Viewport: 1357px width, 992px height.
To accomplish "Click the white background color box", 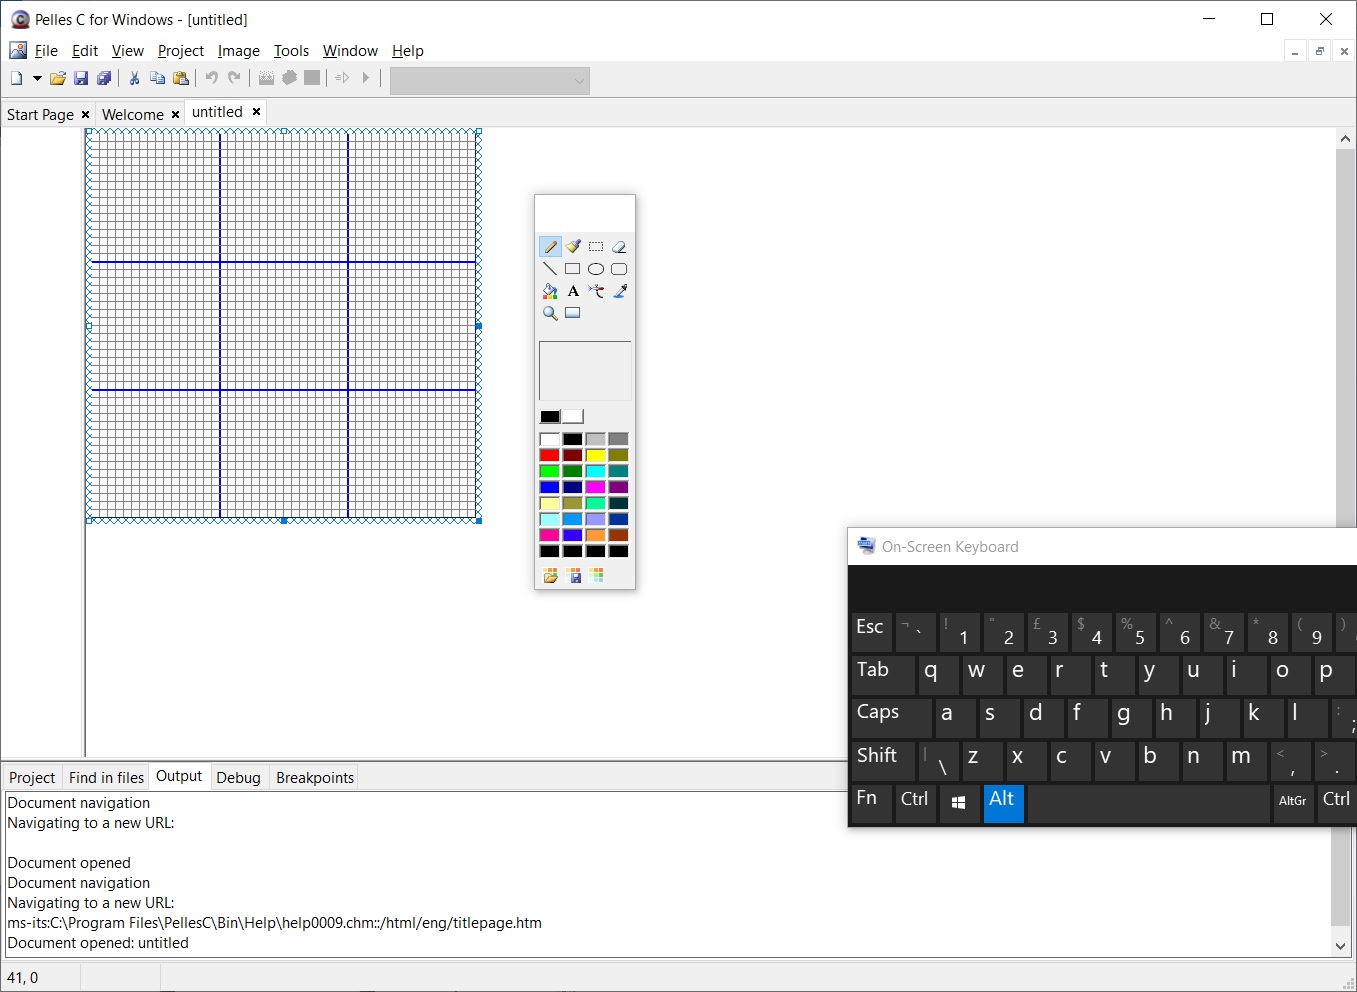I will click(x=573, y=417).
